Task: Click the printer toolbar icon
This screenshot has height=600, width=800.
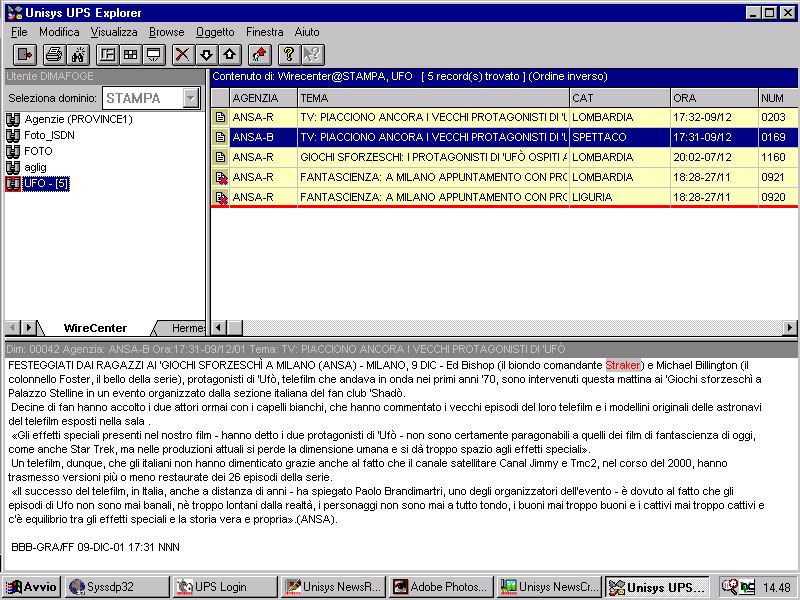Action: click(x=54, y=55)
